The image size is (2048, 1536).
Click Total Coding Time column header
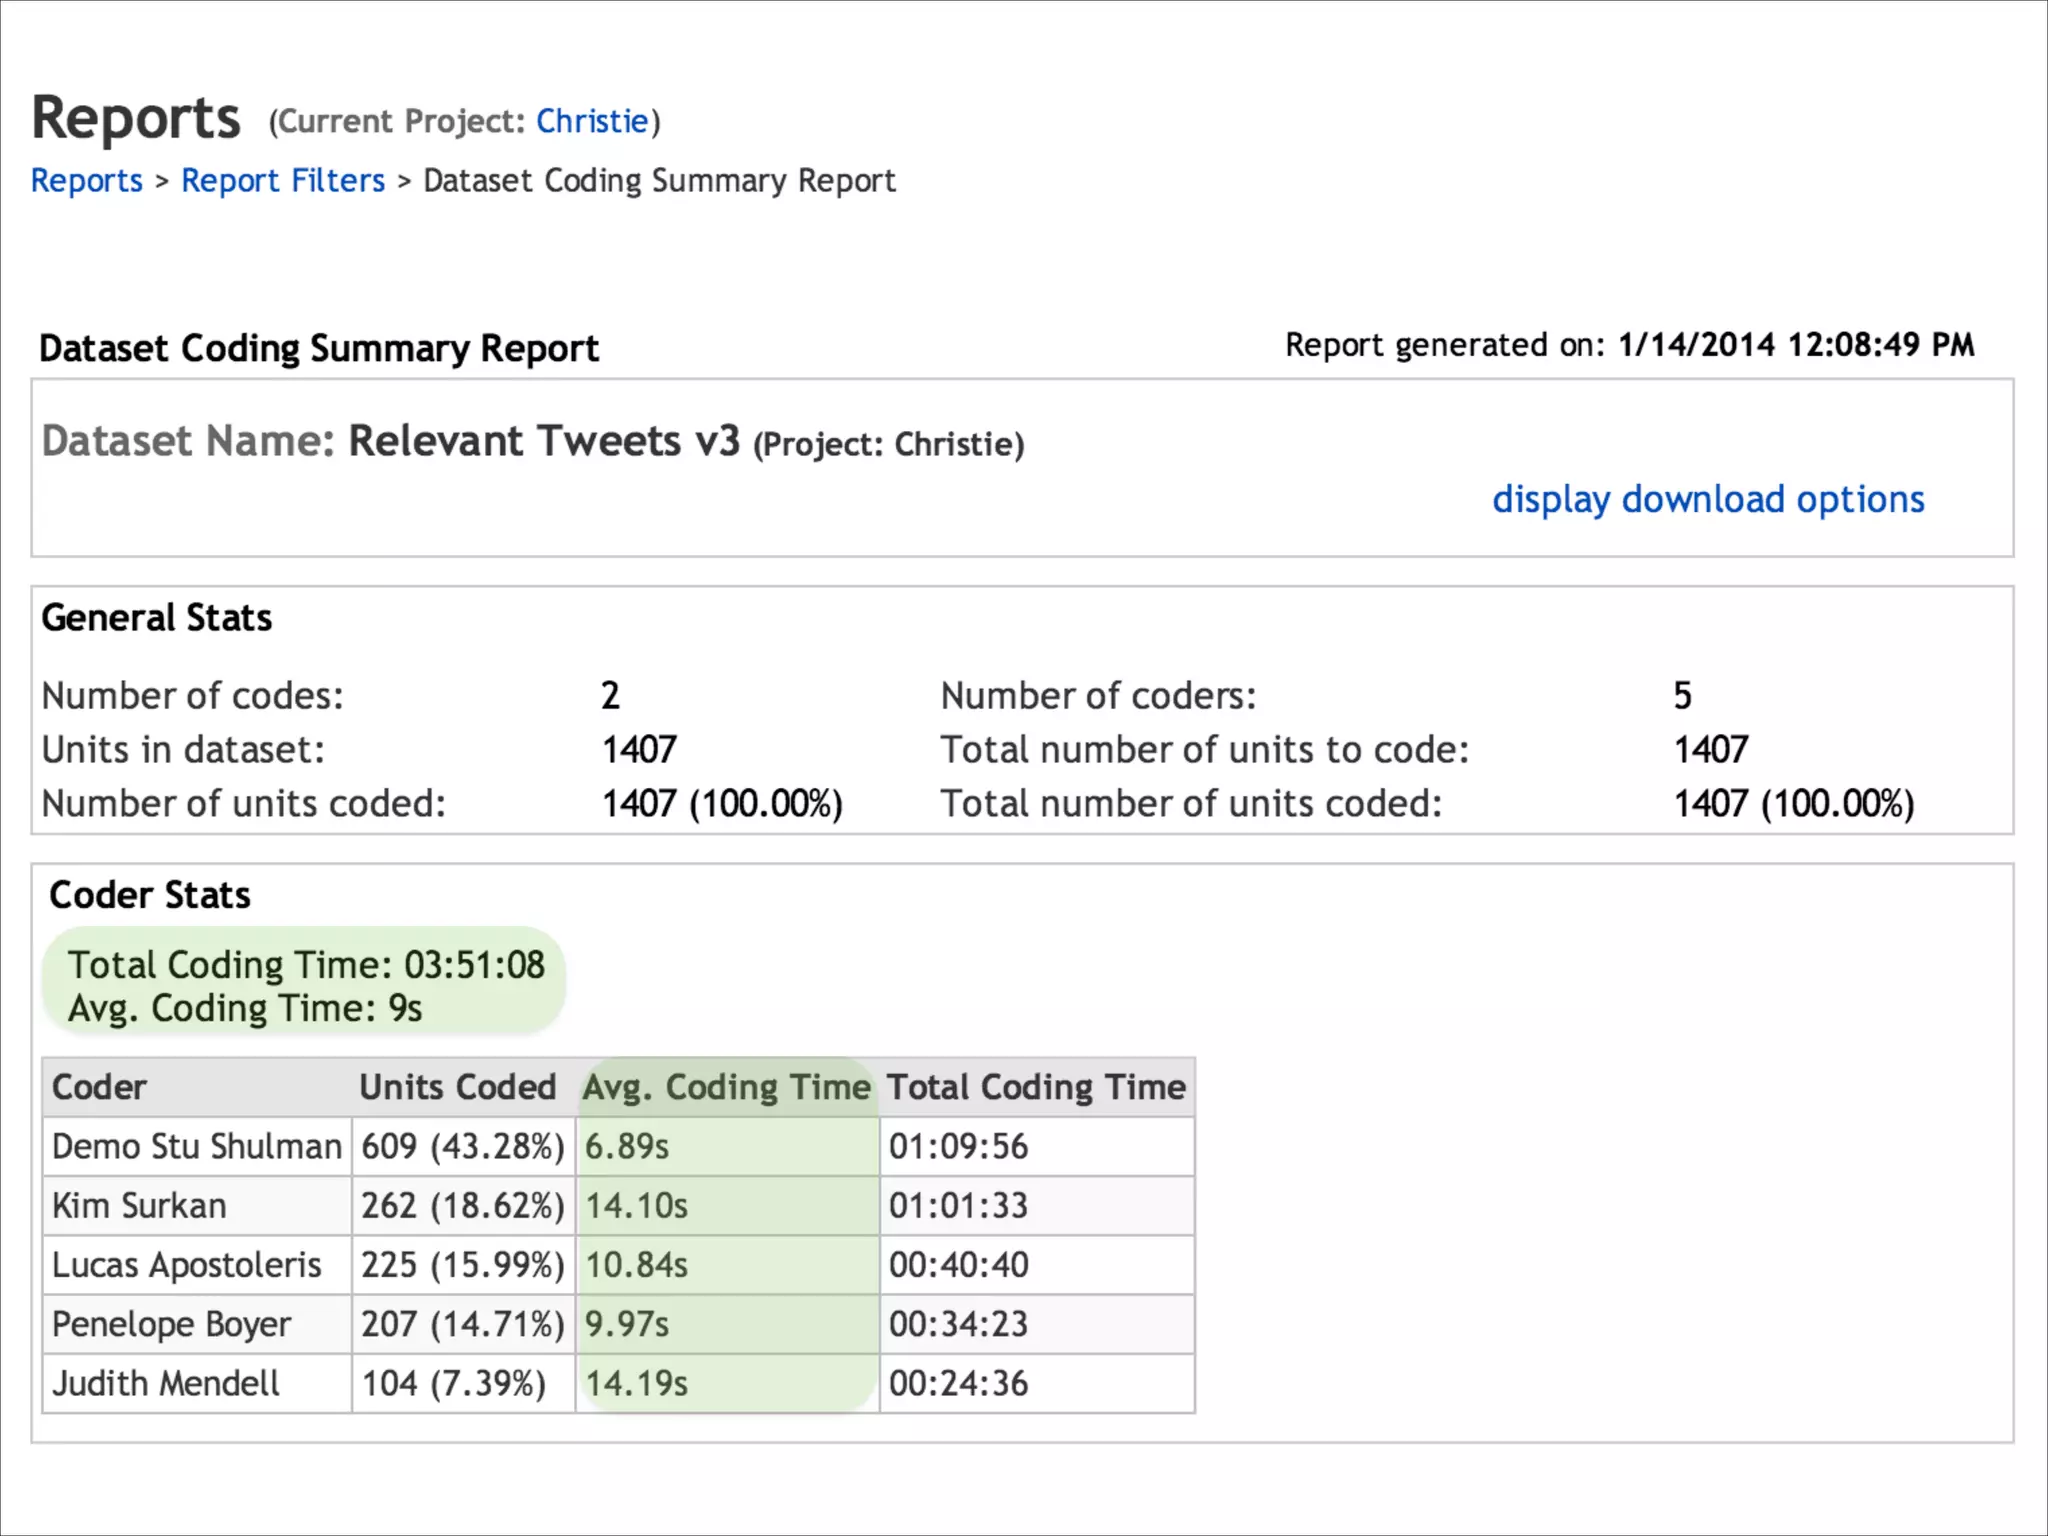(x=1036, y=1087)
